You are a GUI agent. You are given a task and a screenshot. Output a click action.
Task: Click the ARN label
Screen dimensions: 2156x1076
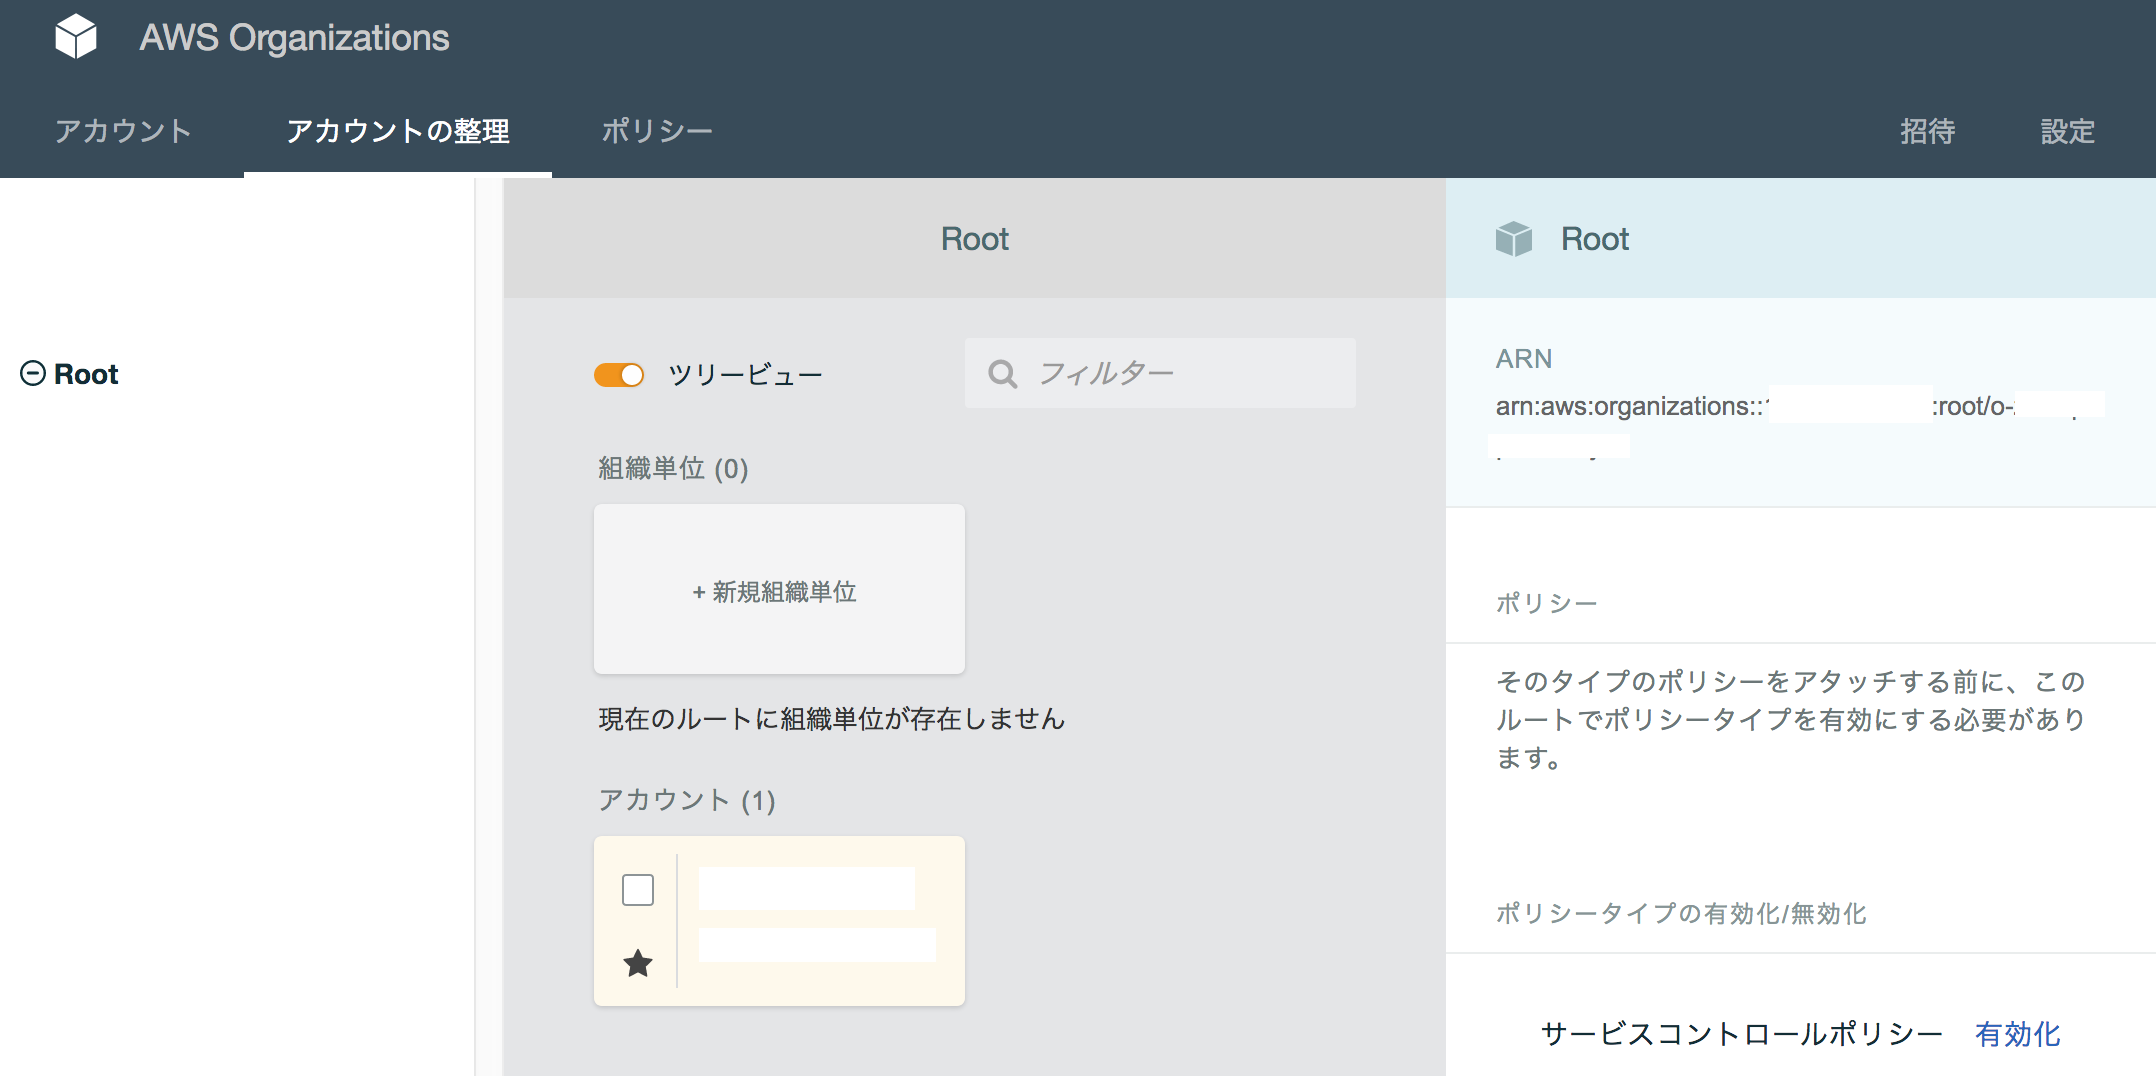[1524, 359]
